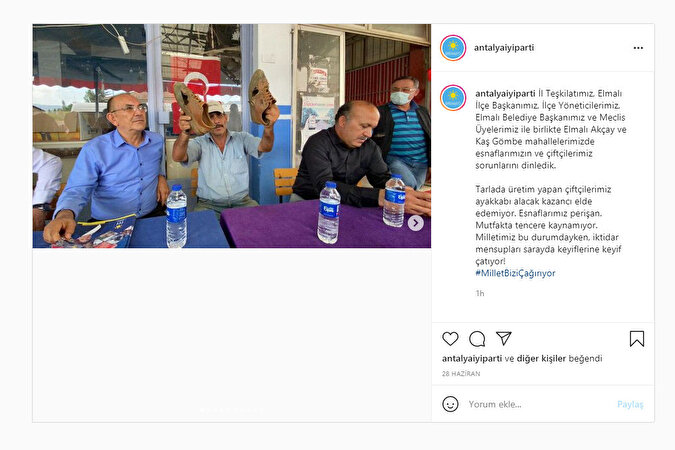This screenshot has height=450, width=675.
Task: Like the post with the heart icon
Action: (x=450, y=339)
